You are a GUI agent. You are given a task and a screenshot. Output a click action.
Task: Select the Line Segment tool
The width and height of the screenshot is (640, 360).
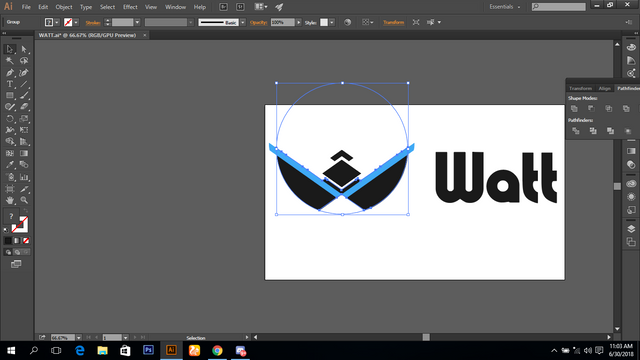tap(24, 84)
